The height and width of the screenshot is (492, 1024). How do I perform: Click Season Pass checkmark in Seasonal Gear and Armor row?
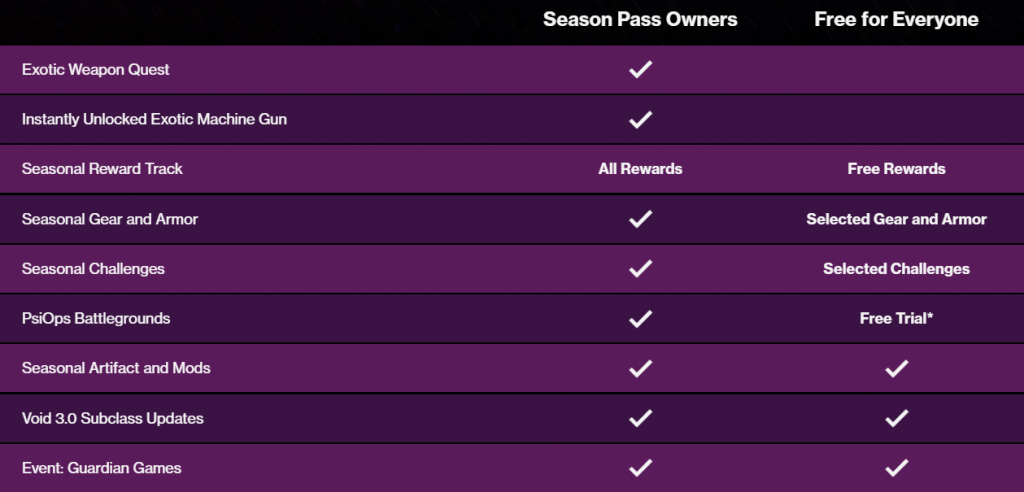point(640,219)
